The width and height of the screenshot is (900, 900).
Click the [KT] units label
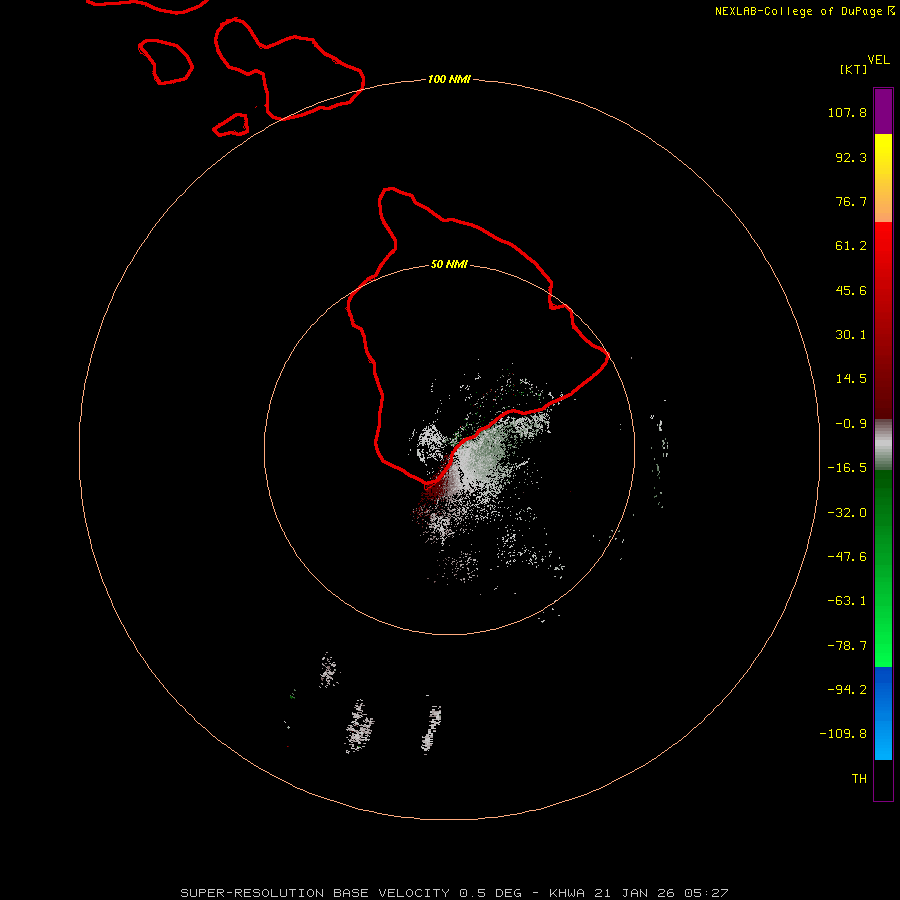[x=854, y=69]
